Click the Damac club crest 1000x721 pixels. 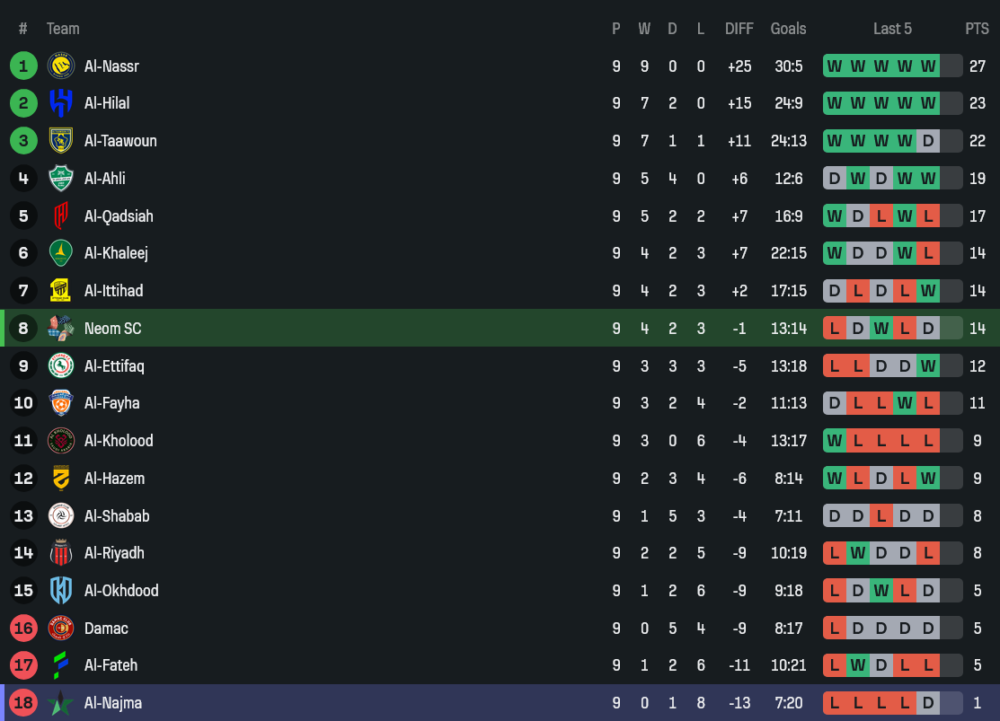click(61, 628)
